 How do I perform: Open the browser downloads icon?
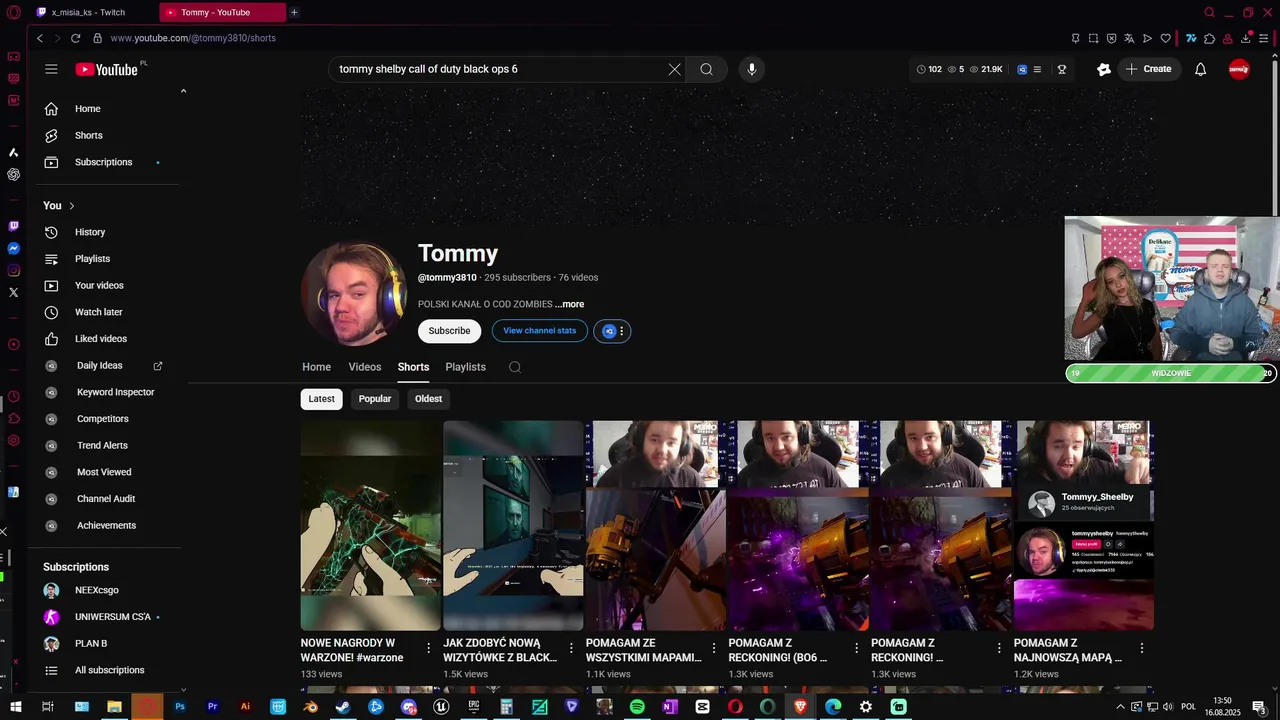(x=1246, y=38)
